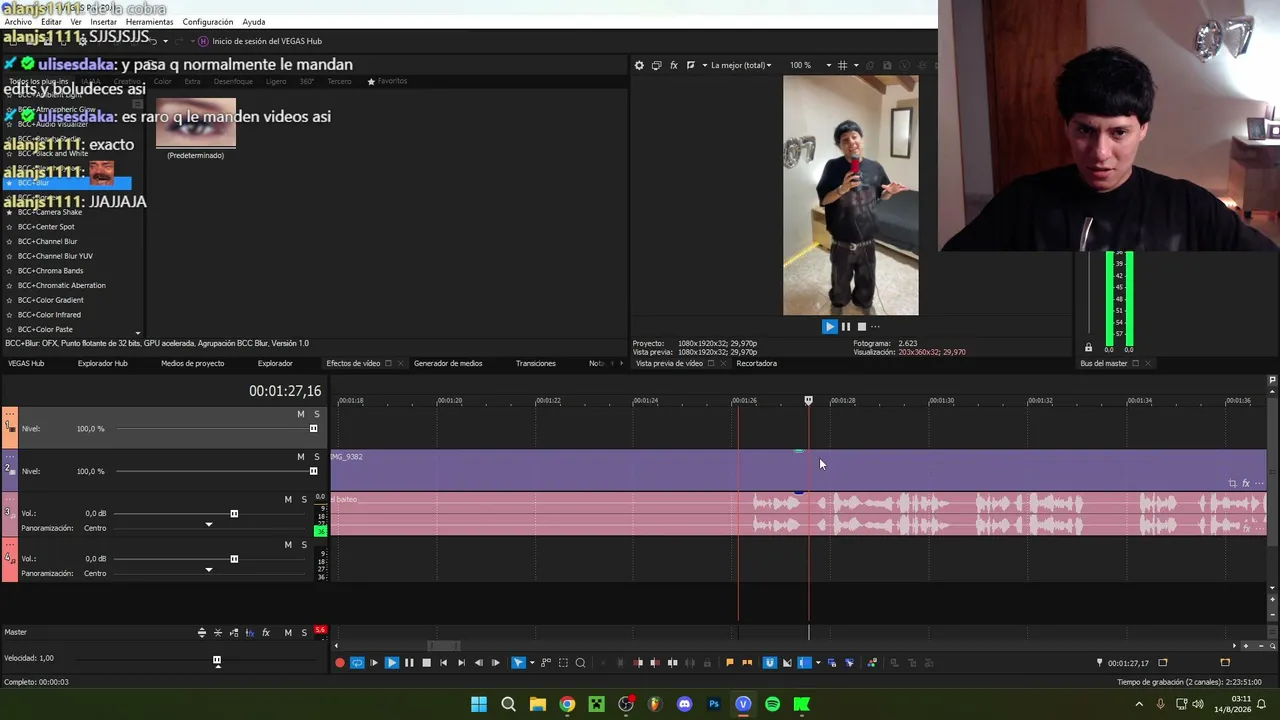Click the timeline transport play button

pyautogui.click(x=392, y=662)
